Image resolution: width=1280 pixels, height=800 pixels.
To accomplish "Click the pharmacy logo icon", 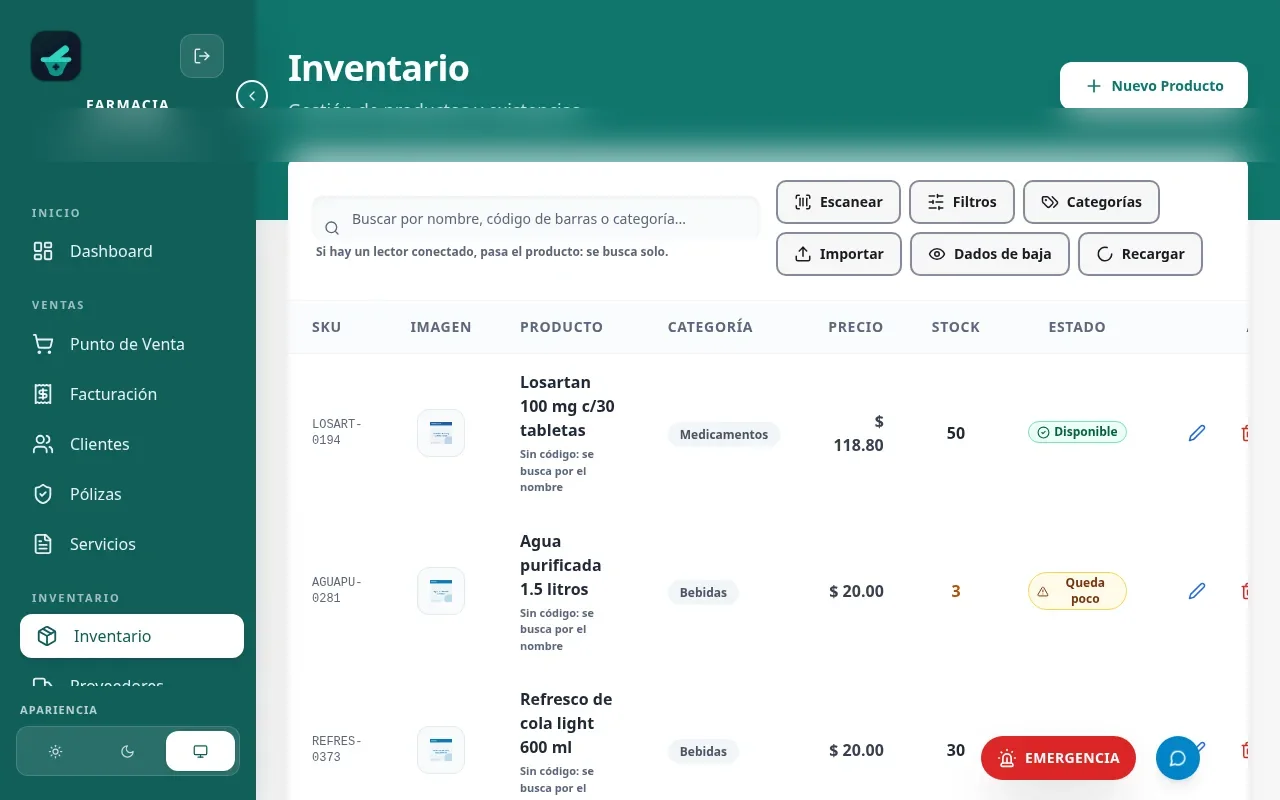I will [x=56, y=56].
